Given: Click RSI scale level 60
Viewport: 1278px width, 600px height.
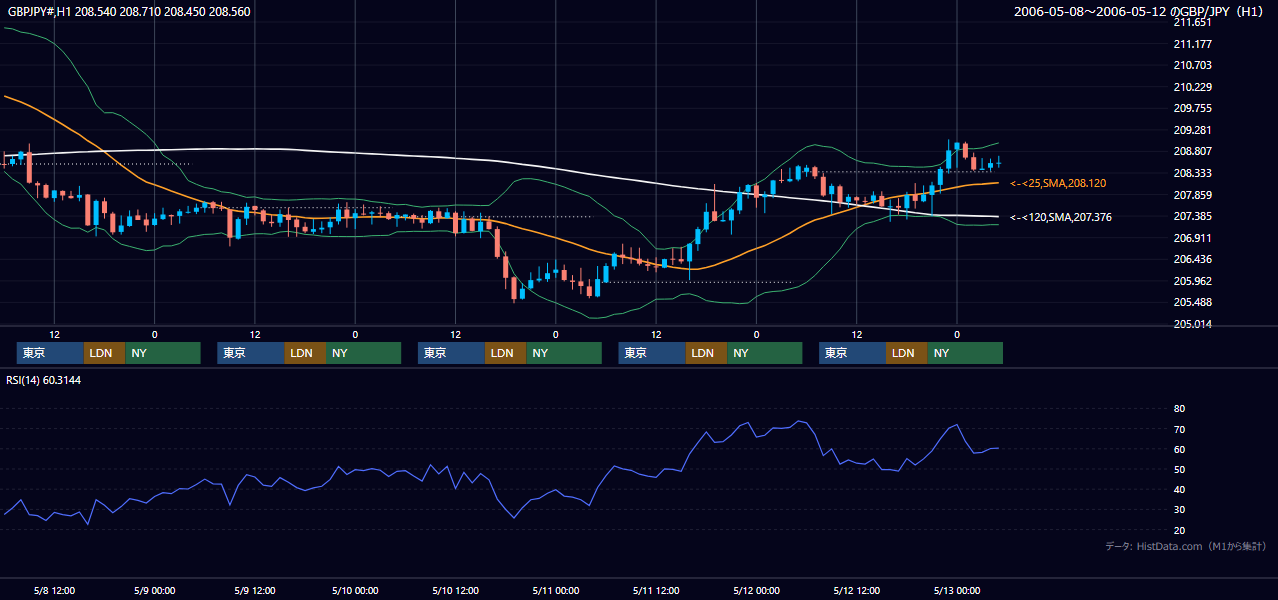Looking at the screenshot, I should (1179, 449).
